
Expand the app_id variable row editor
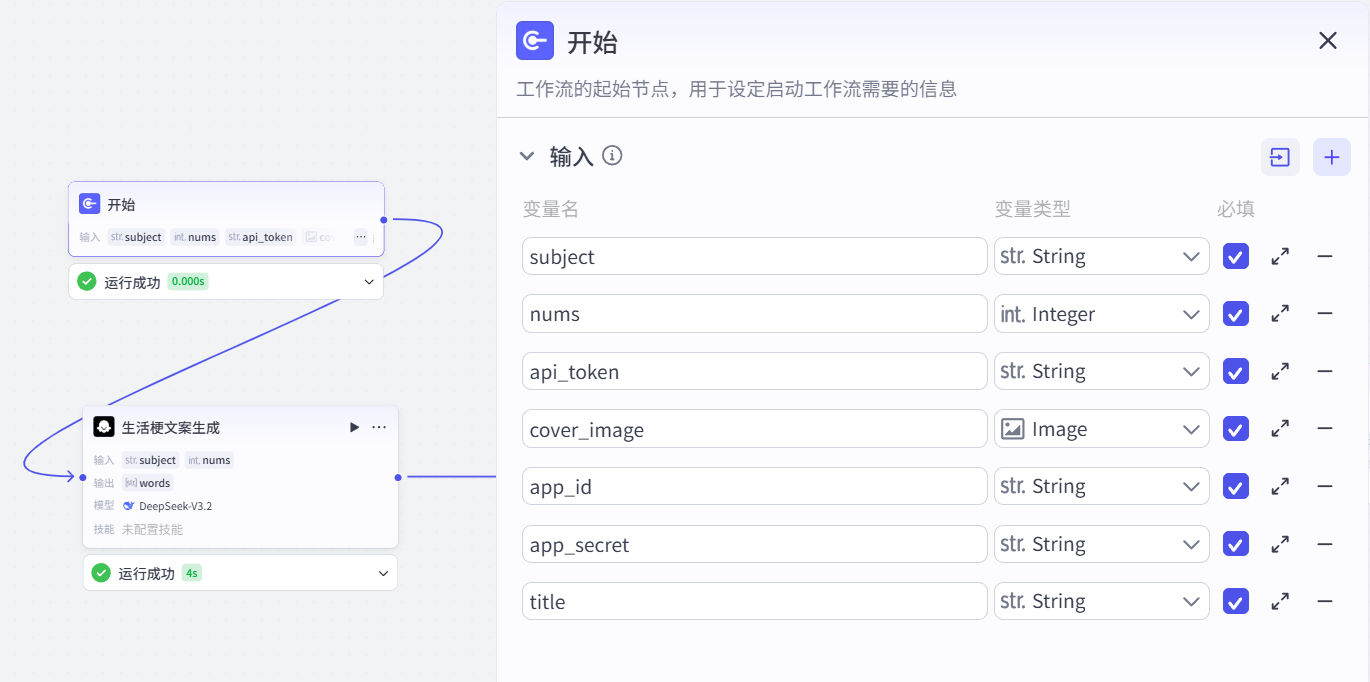tap(1280, 486)
